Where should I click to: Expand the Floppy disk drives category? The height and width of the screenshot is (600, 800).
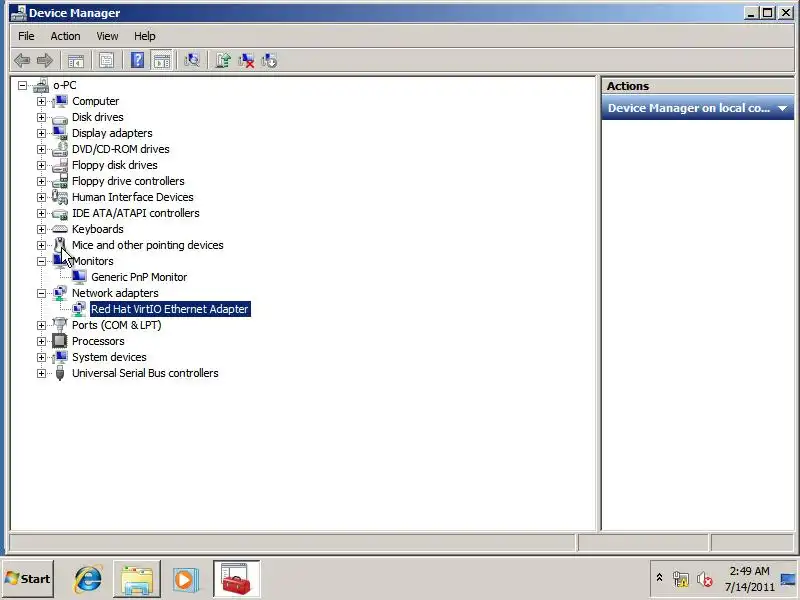(41, 165)
